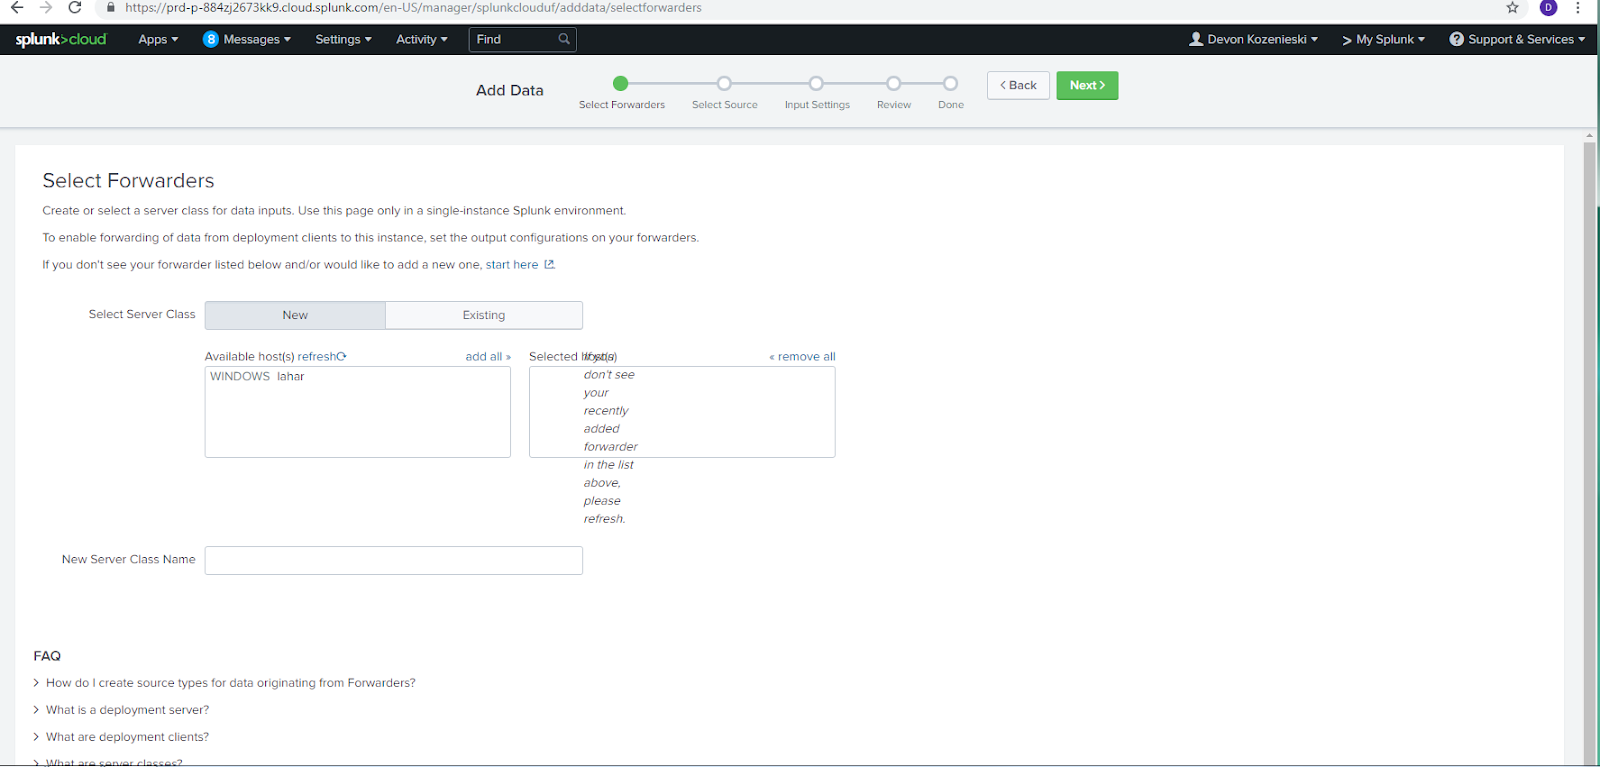This screenshot has height=767, width=1600.
Task: Click the New Server Class Name field
Action: tap(394, 560)
